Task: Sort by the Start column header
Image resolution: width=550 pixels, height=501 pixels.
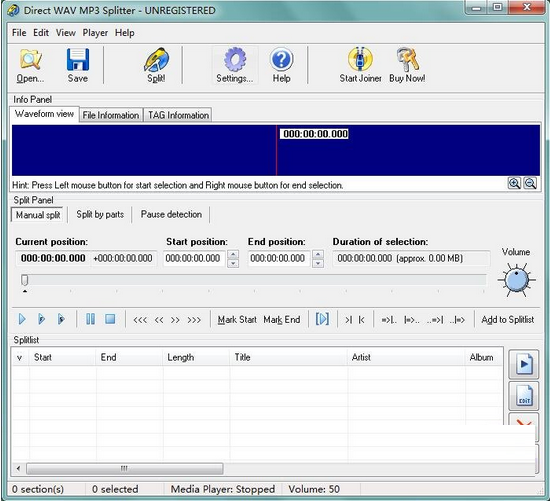Action: point(63,358)
